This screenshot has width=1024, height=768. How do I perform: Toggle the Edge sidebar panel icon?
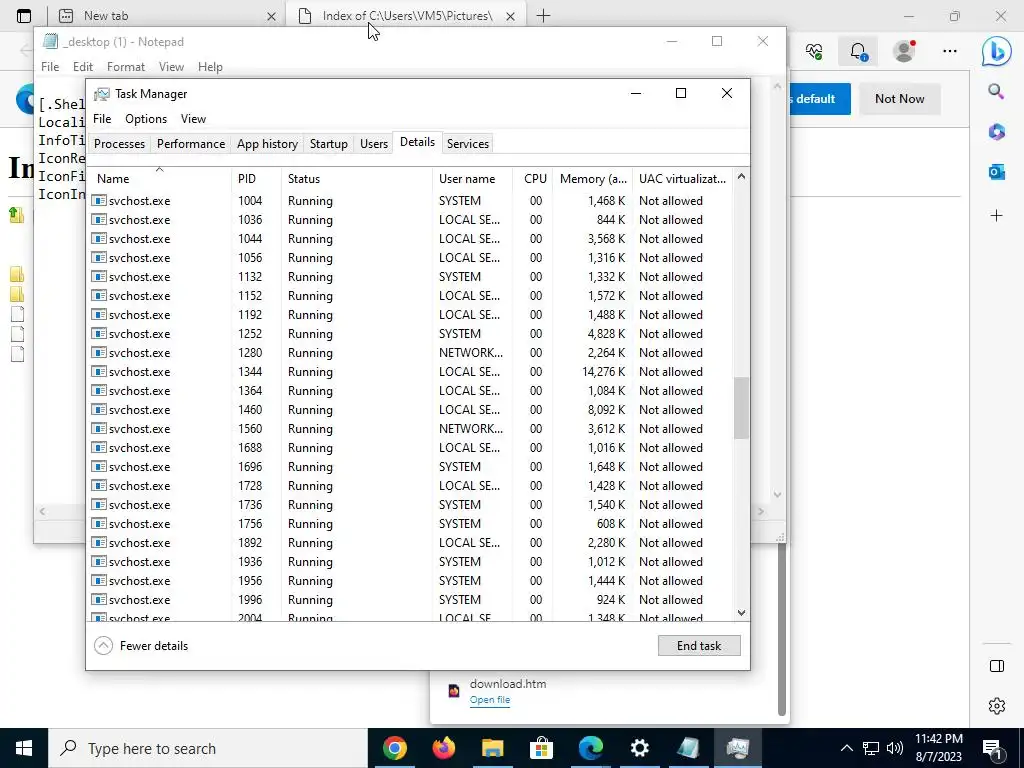[x=997, y=666]
